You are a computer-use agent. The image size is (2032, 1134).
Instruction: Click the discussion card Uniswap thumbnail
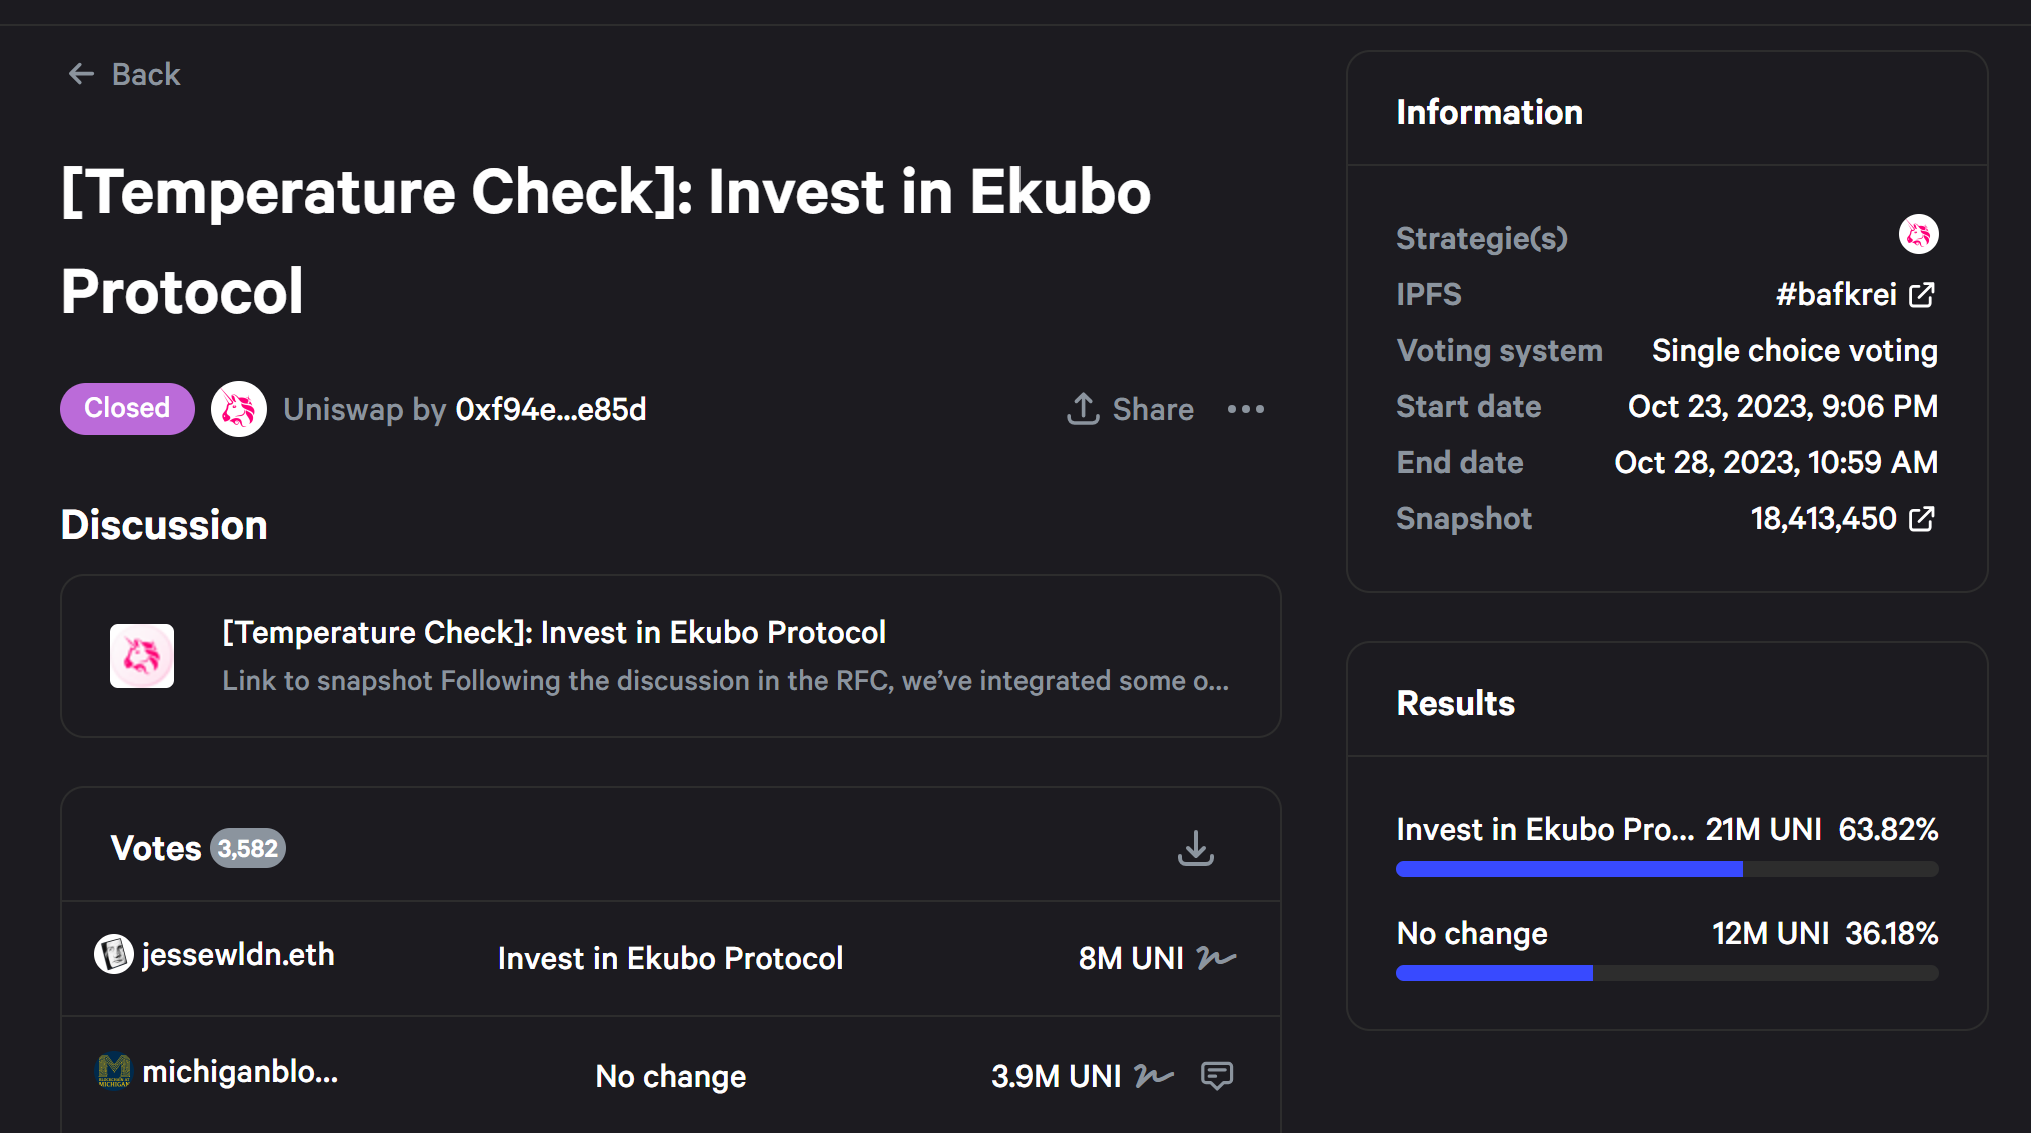[142, 656]
